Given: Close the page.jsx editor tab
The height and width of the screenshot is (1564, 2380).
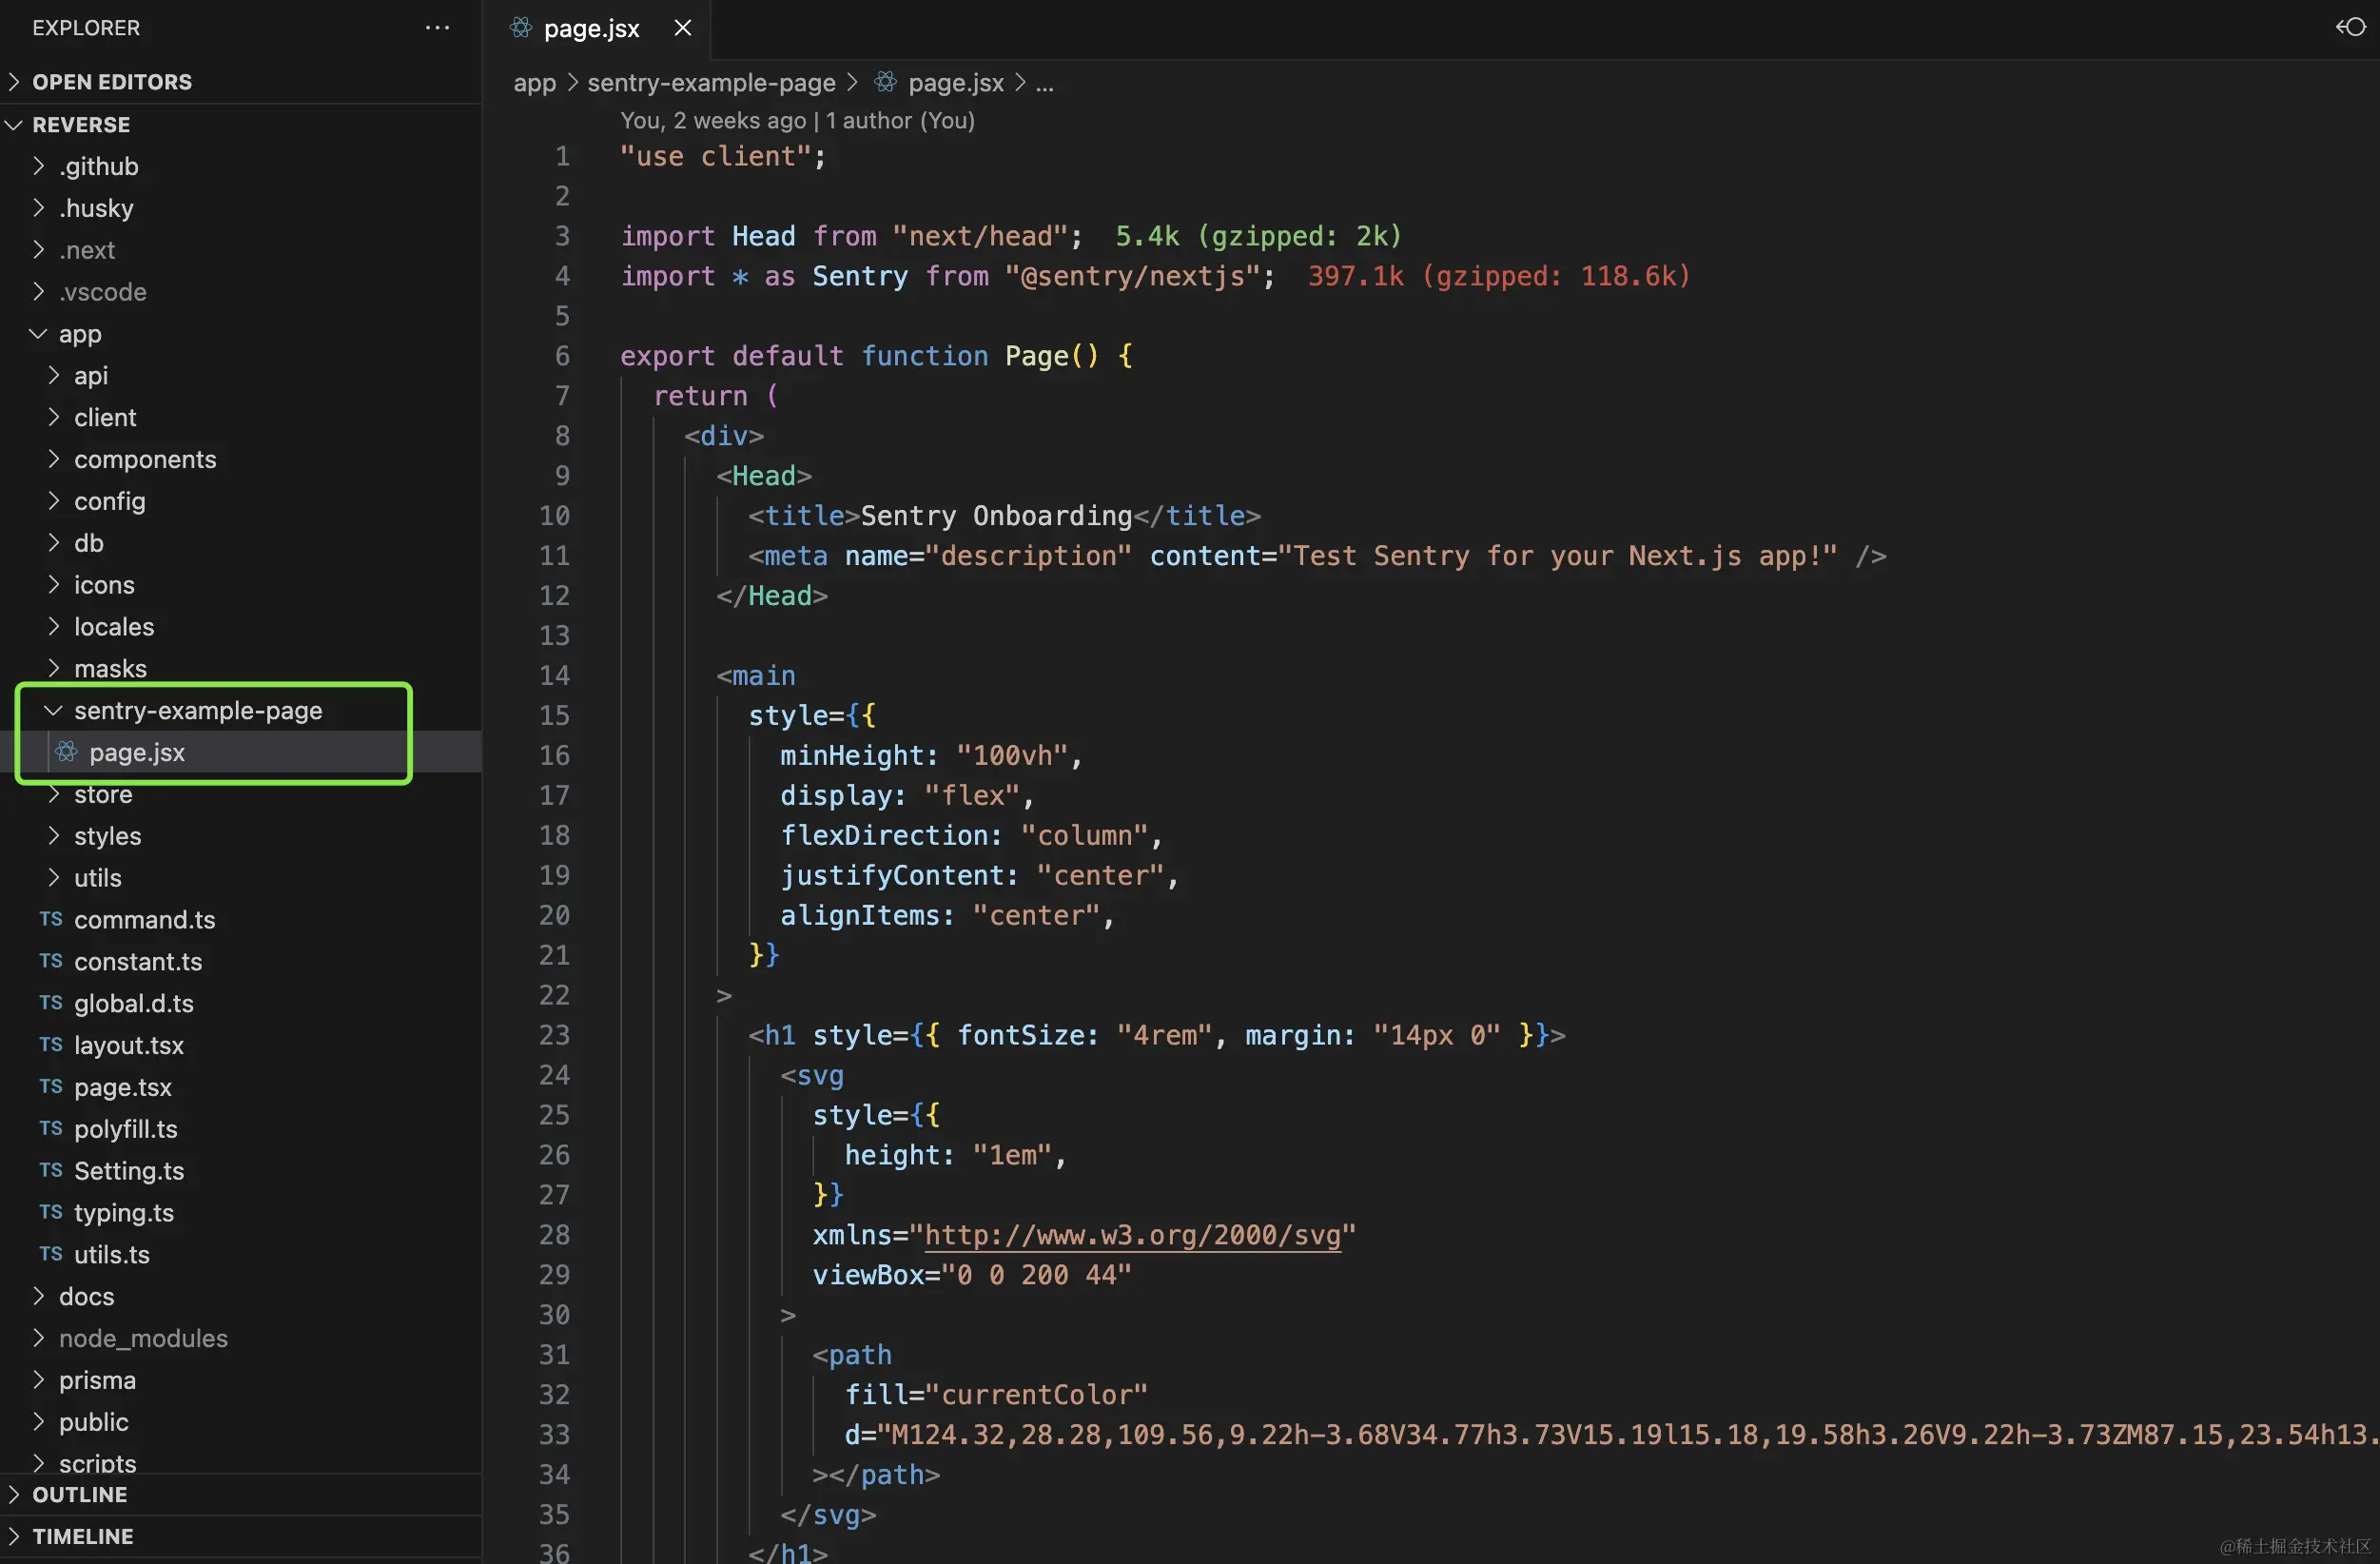Looking at the screenshot, I should [683, 28].
